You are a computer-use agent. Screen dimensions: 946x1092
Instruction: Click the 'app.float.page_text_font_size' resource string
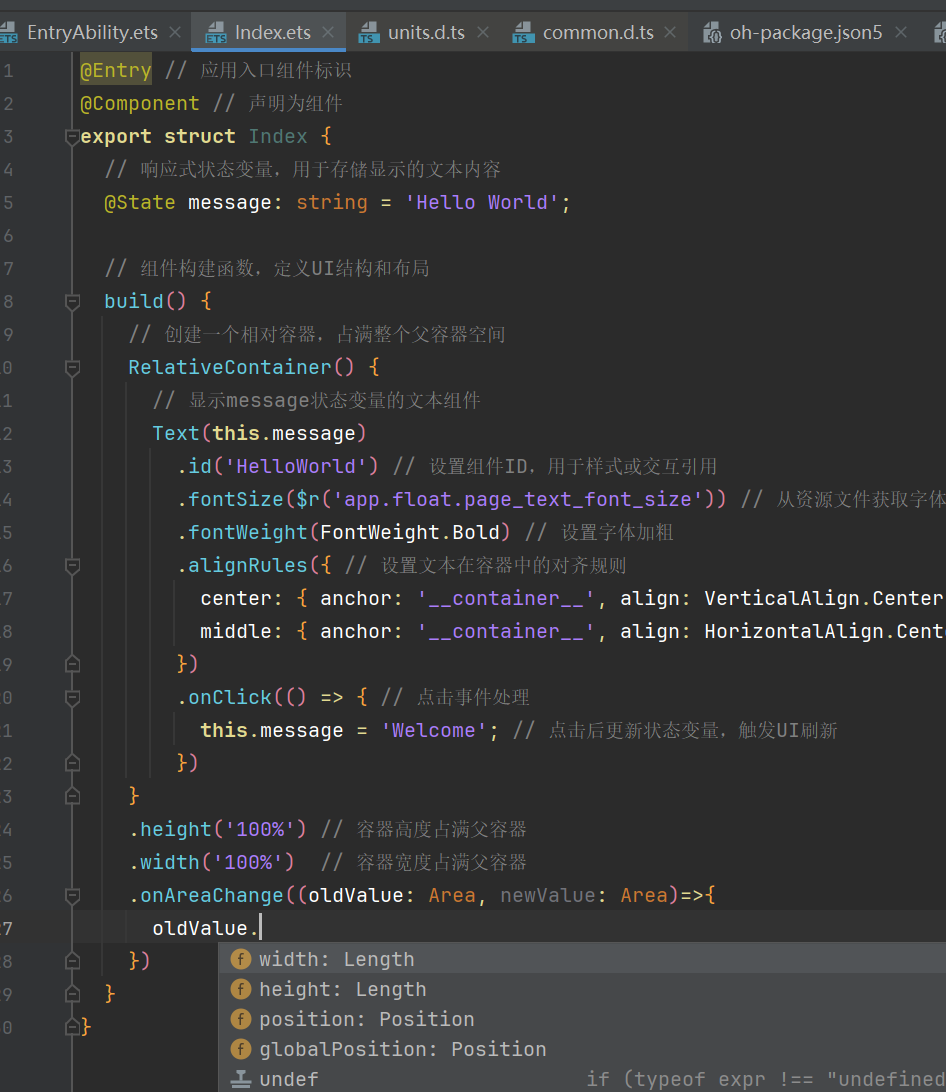[518, 499]
